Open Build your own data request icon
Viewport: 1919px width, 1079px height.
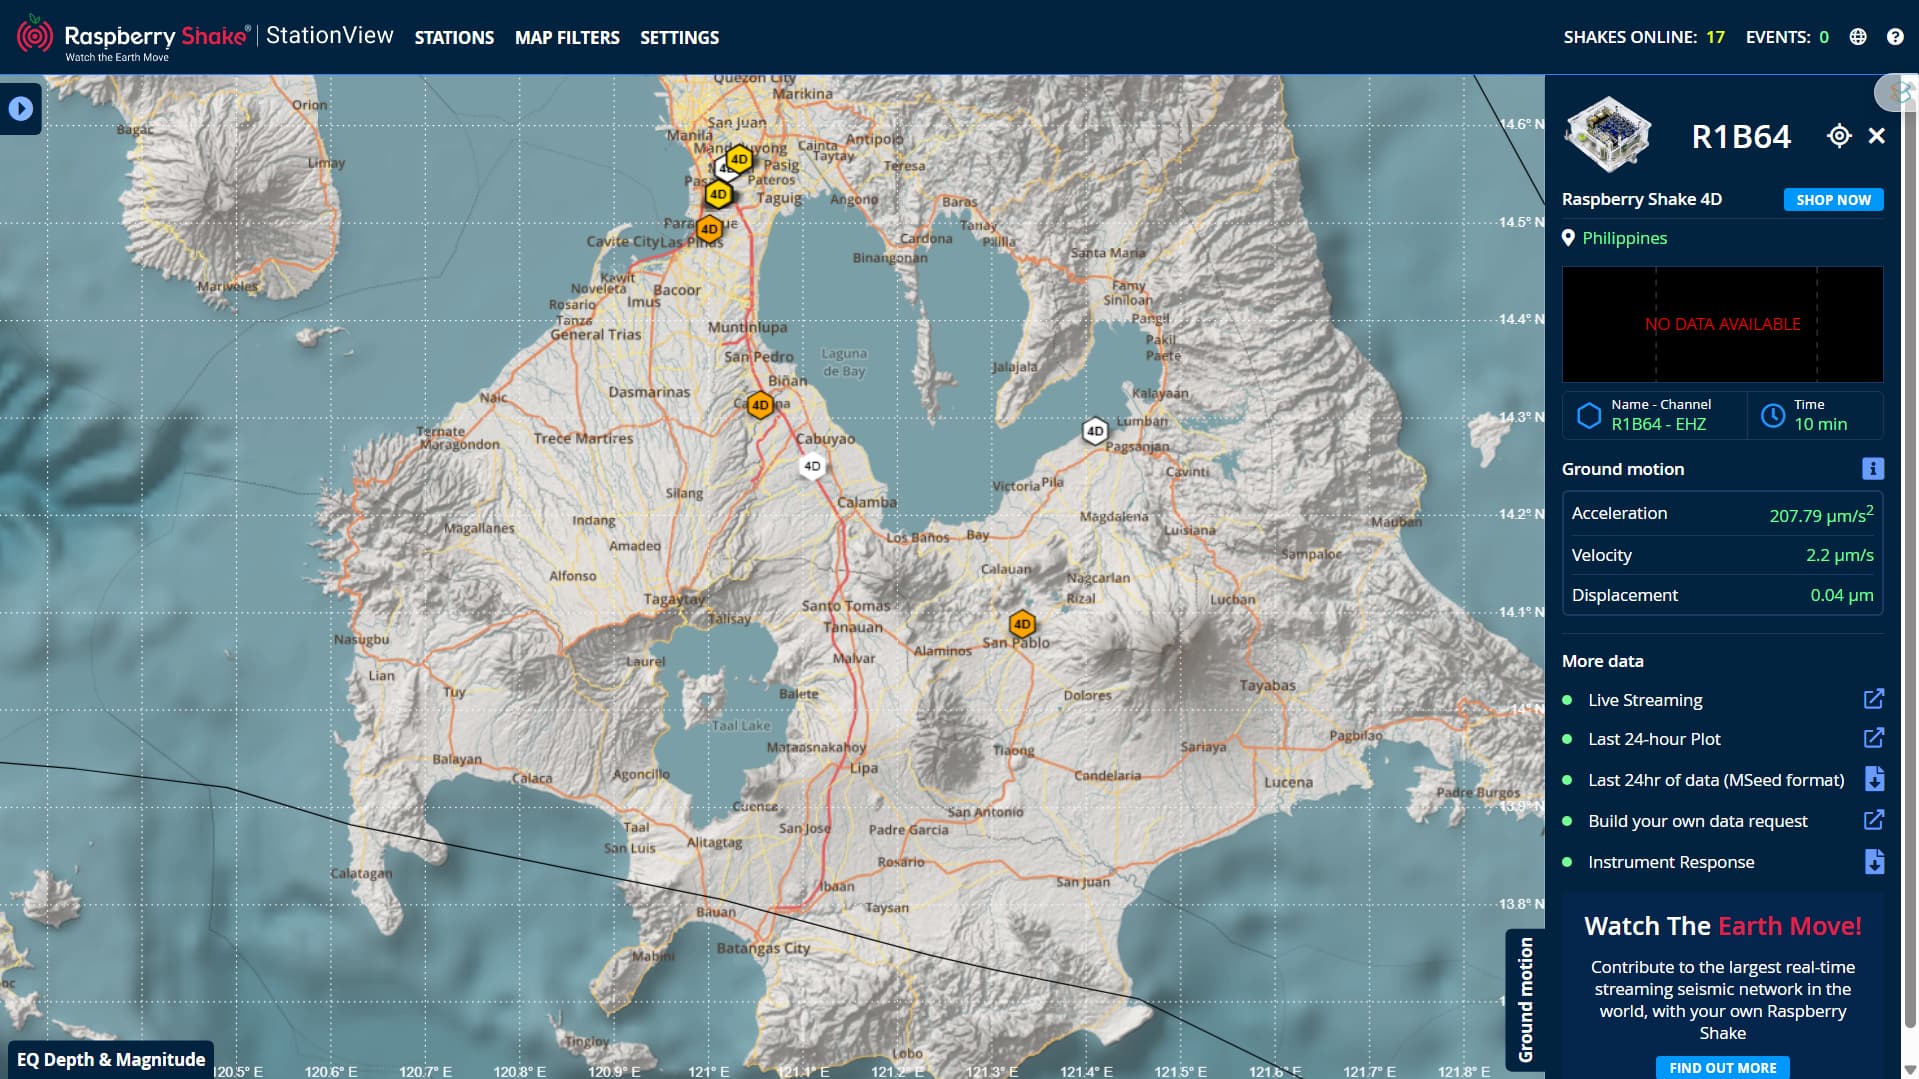[1873, 820]
